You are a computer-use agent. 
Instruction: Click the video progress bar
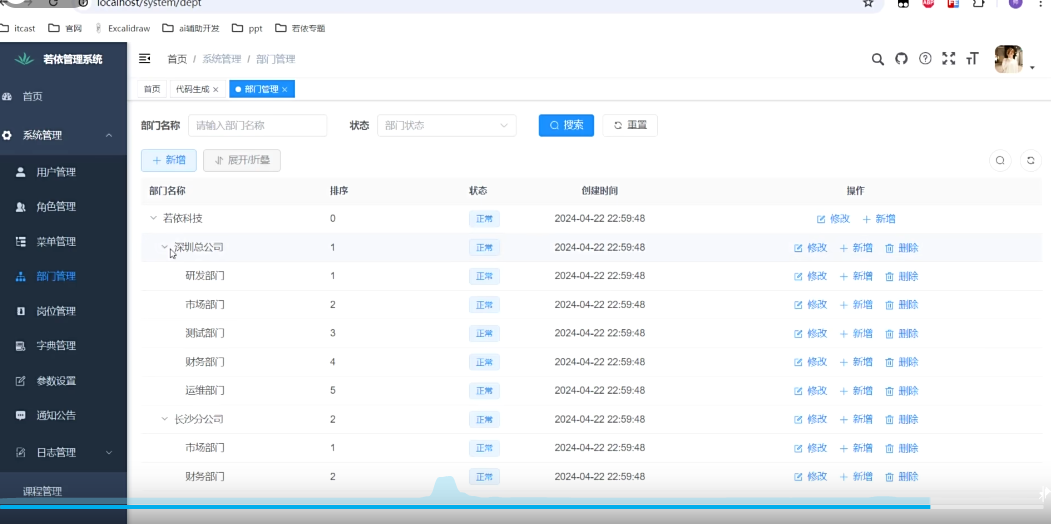(x=526, y=507)
